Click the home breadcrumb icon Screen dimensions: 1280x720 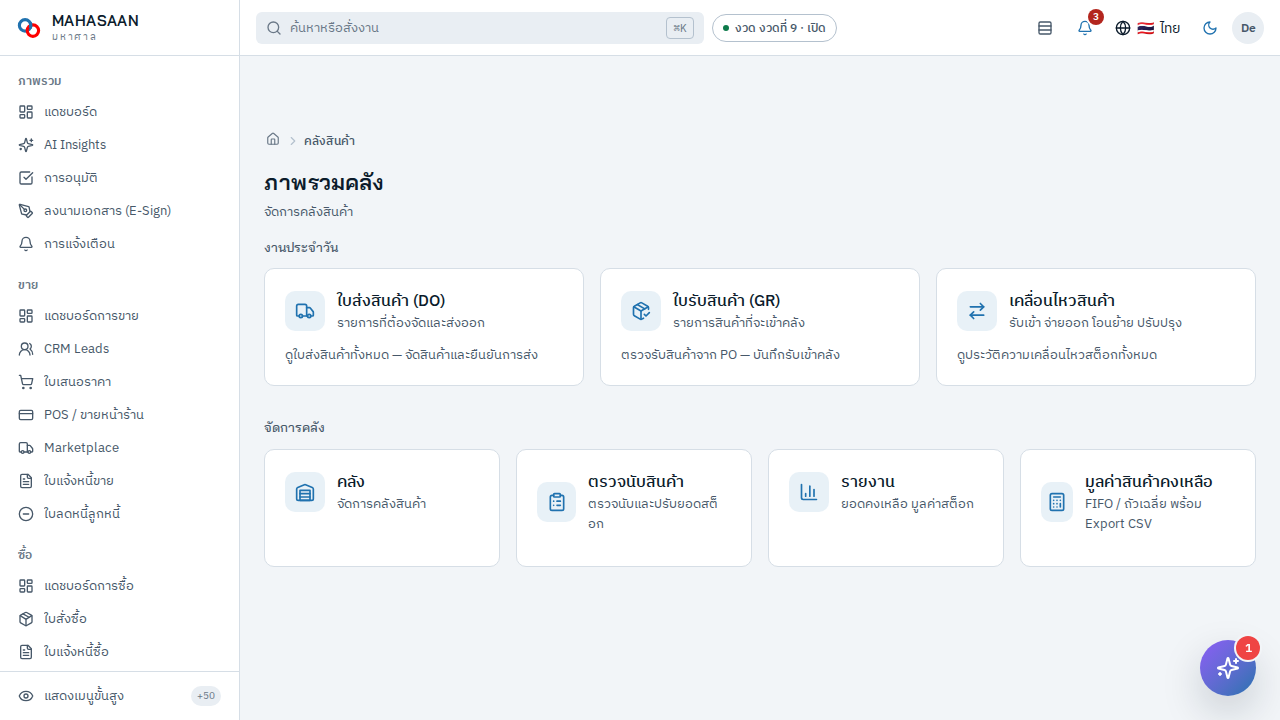tap(273, 140)
